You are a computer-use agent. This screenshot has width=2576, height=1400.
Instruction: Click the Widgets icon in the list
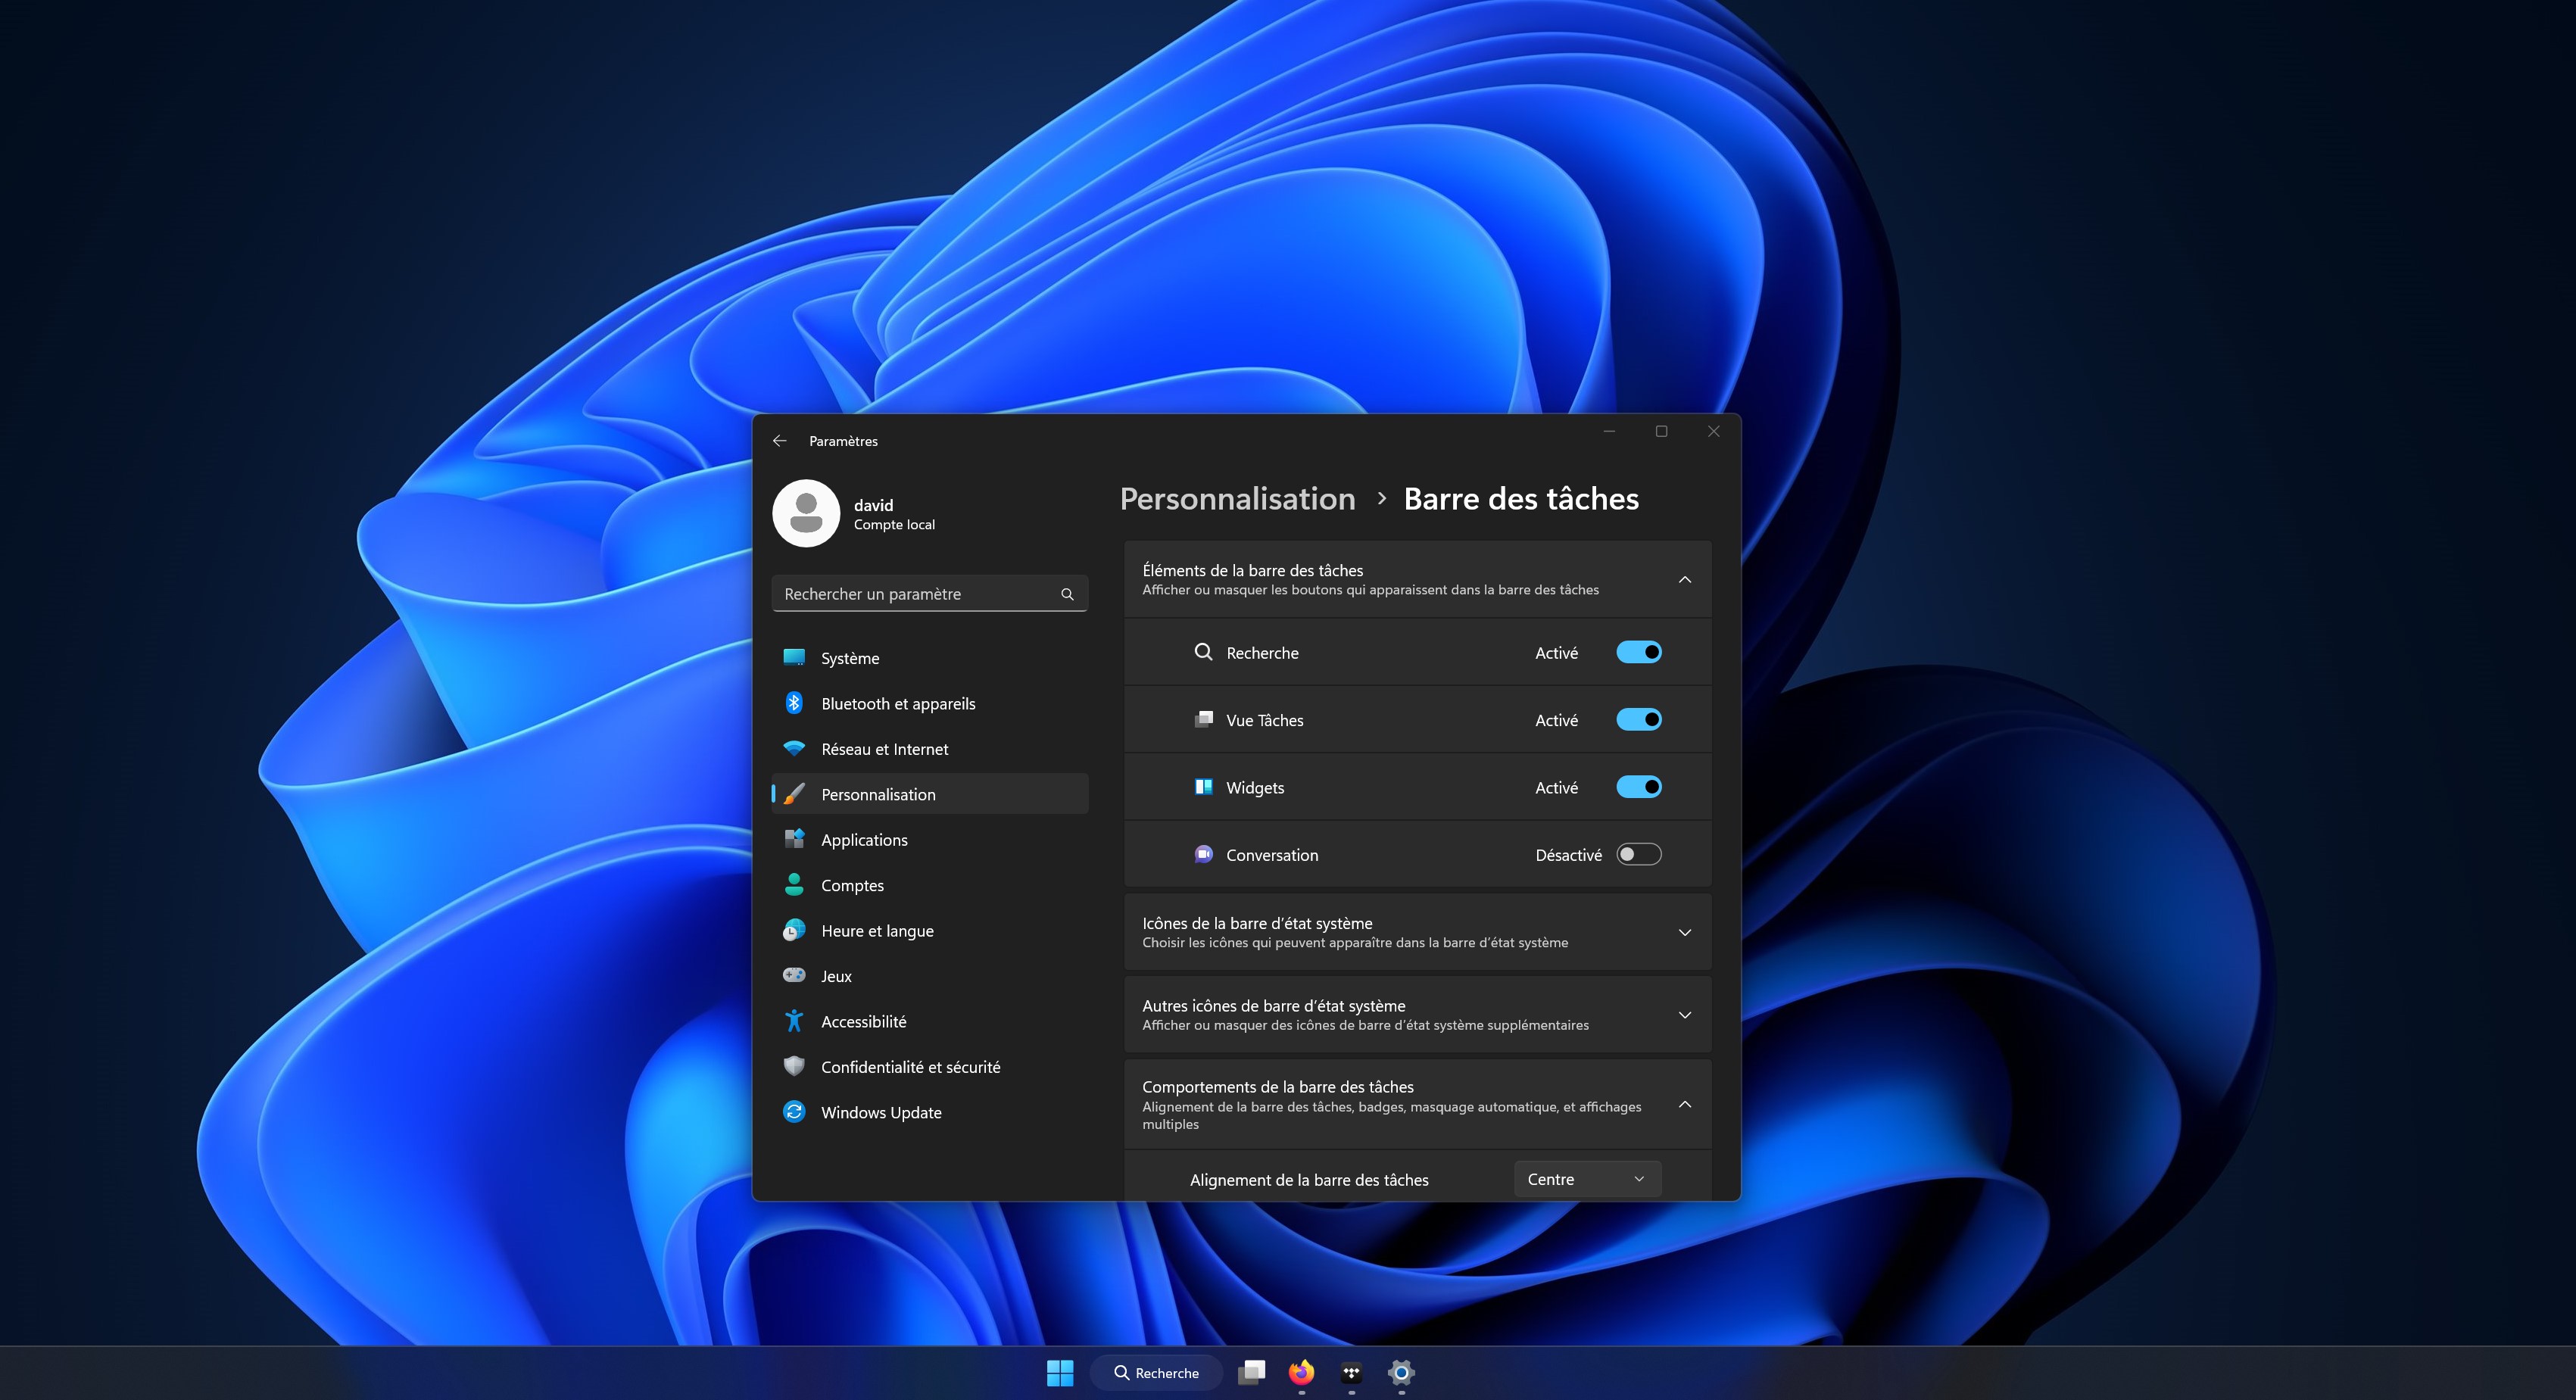[1204, 787]
